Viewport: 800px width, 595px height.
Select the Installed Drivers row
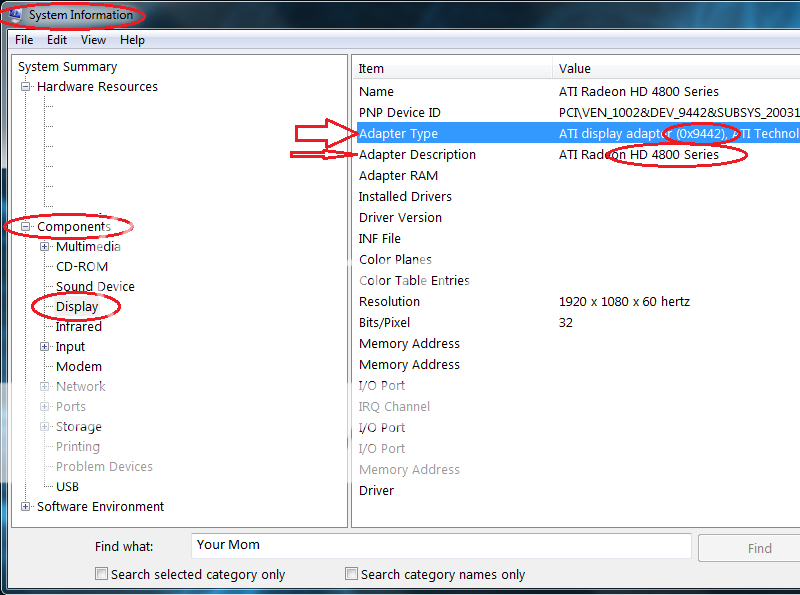tap(577, 196)
